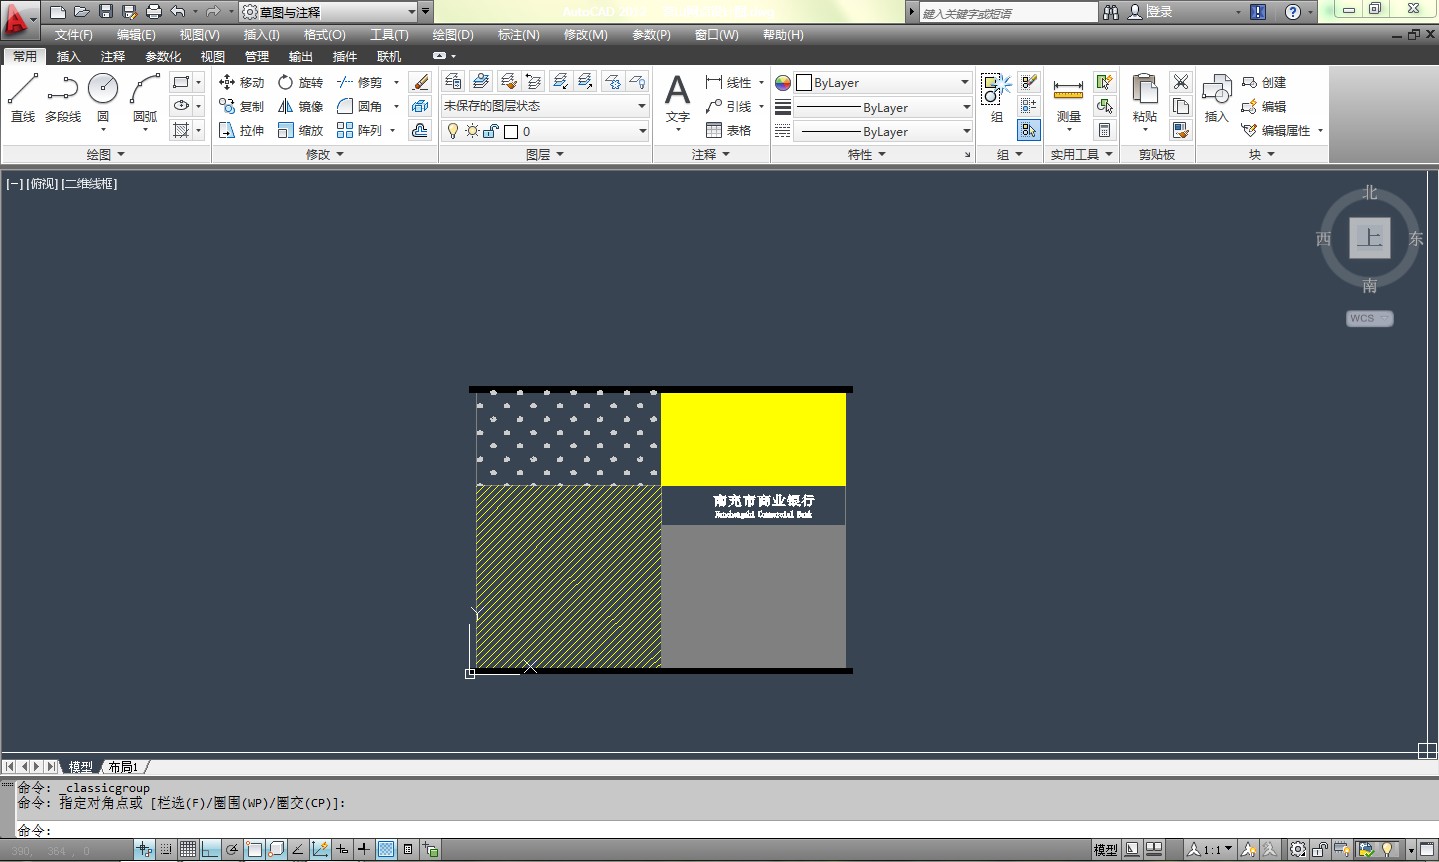Viewport: 1439px width, 862px height.
Task: Choose the Rotate (旋转) tool
Action: pos(300,82)
